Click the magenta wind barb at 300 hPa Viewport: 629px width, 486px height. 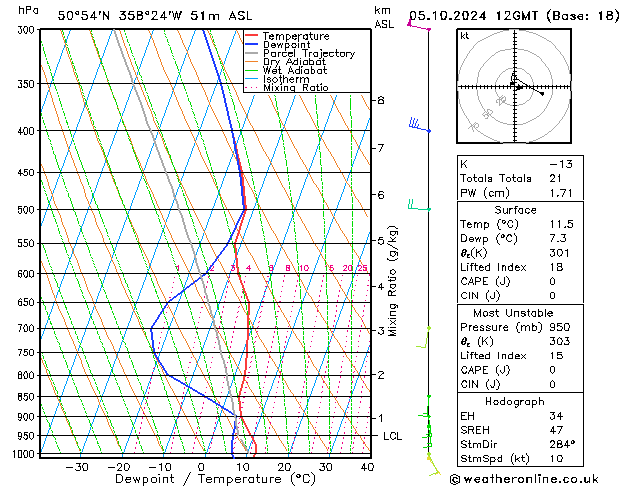(x=418, y=24)
